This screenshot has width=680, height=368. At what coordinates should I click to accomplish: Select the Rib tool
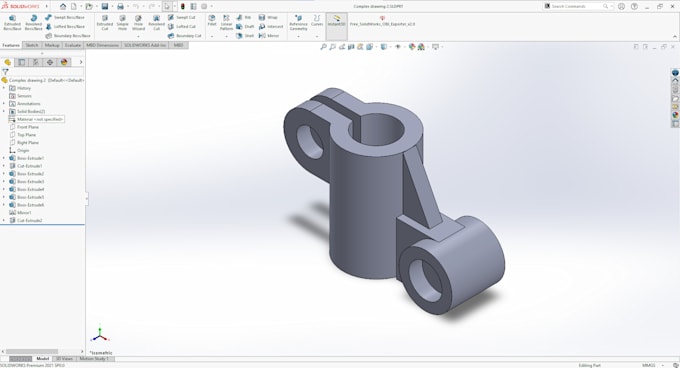244,17
